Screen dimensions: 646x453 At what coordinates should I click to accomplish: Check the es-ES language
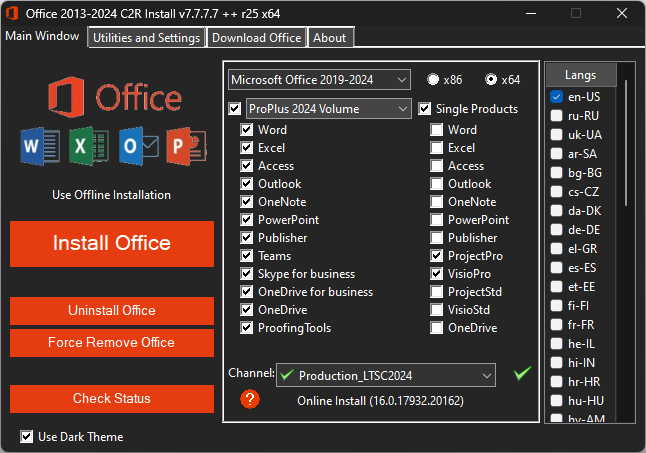pyautogui.click(x=557, y=268)
